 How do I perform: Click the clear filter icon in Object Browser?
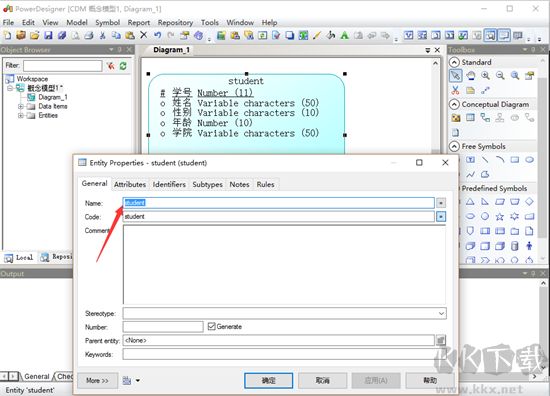click(x=111, y=66)
